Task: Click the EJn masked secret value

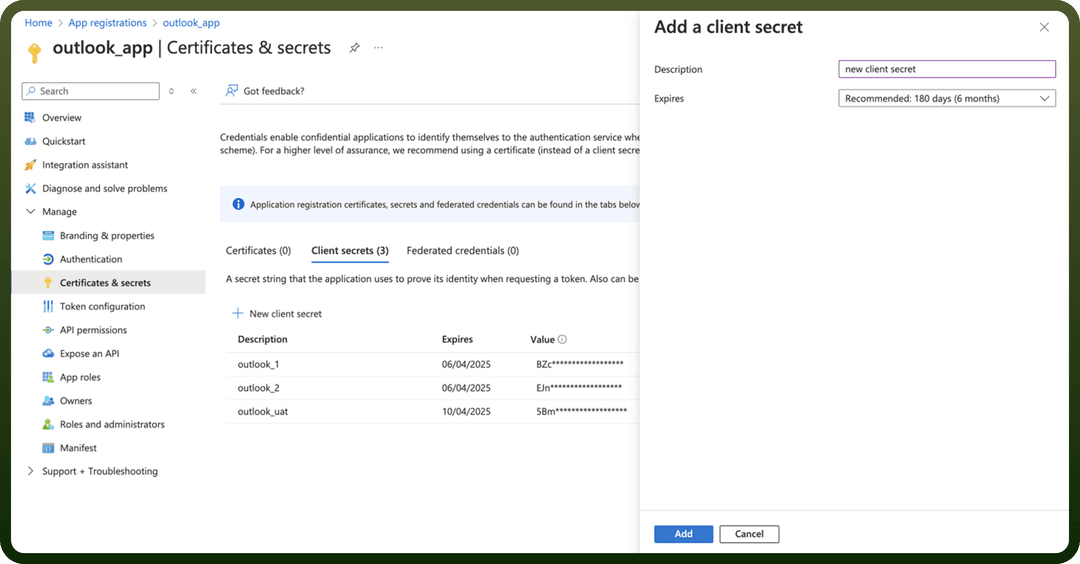Action: pos(579,388)
